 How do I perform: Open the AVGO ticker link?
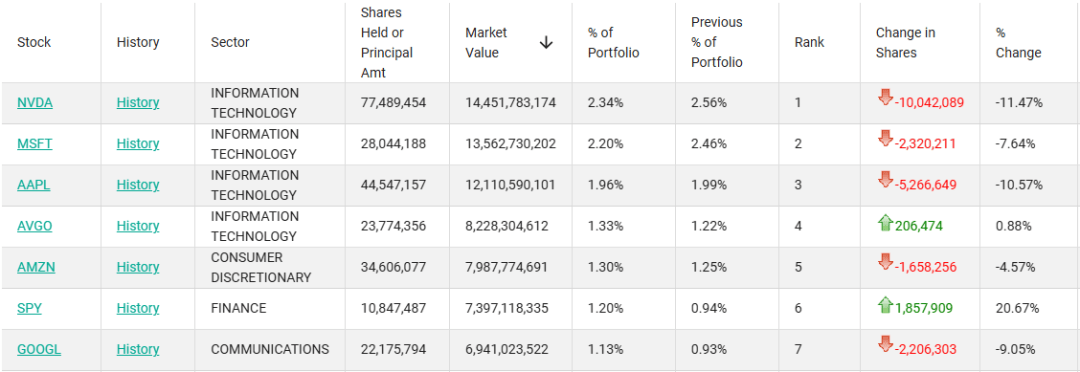point(34,226)
